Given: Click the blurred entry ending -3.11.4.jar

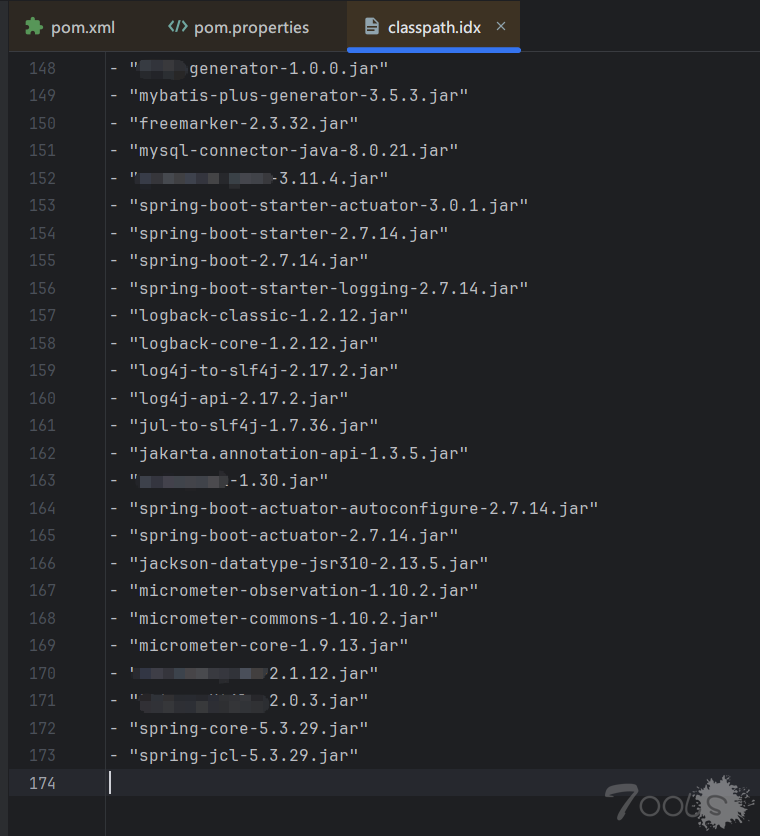Looking at the screenshot, I should pos(259,178).
